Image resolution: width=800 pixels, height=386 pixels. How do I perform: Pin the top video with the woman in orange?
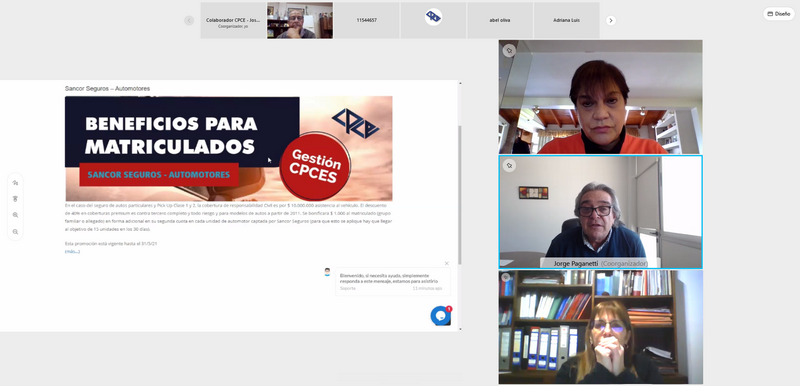point(509,50)
